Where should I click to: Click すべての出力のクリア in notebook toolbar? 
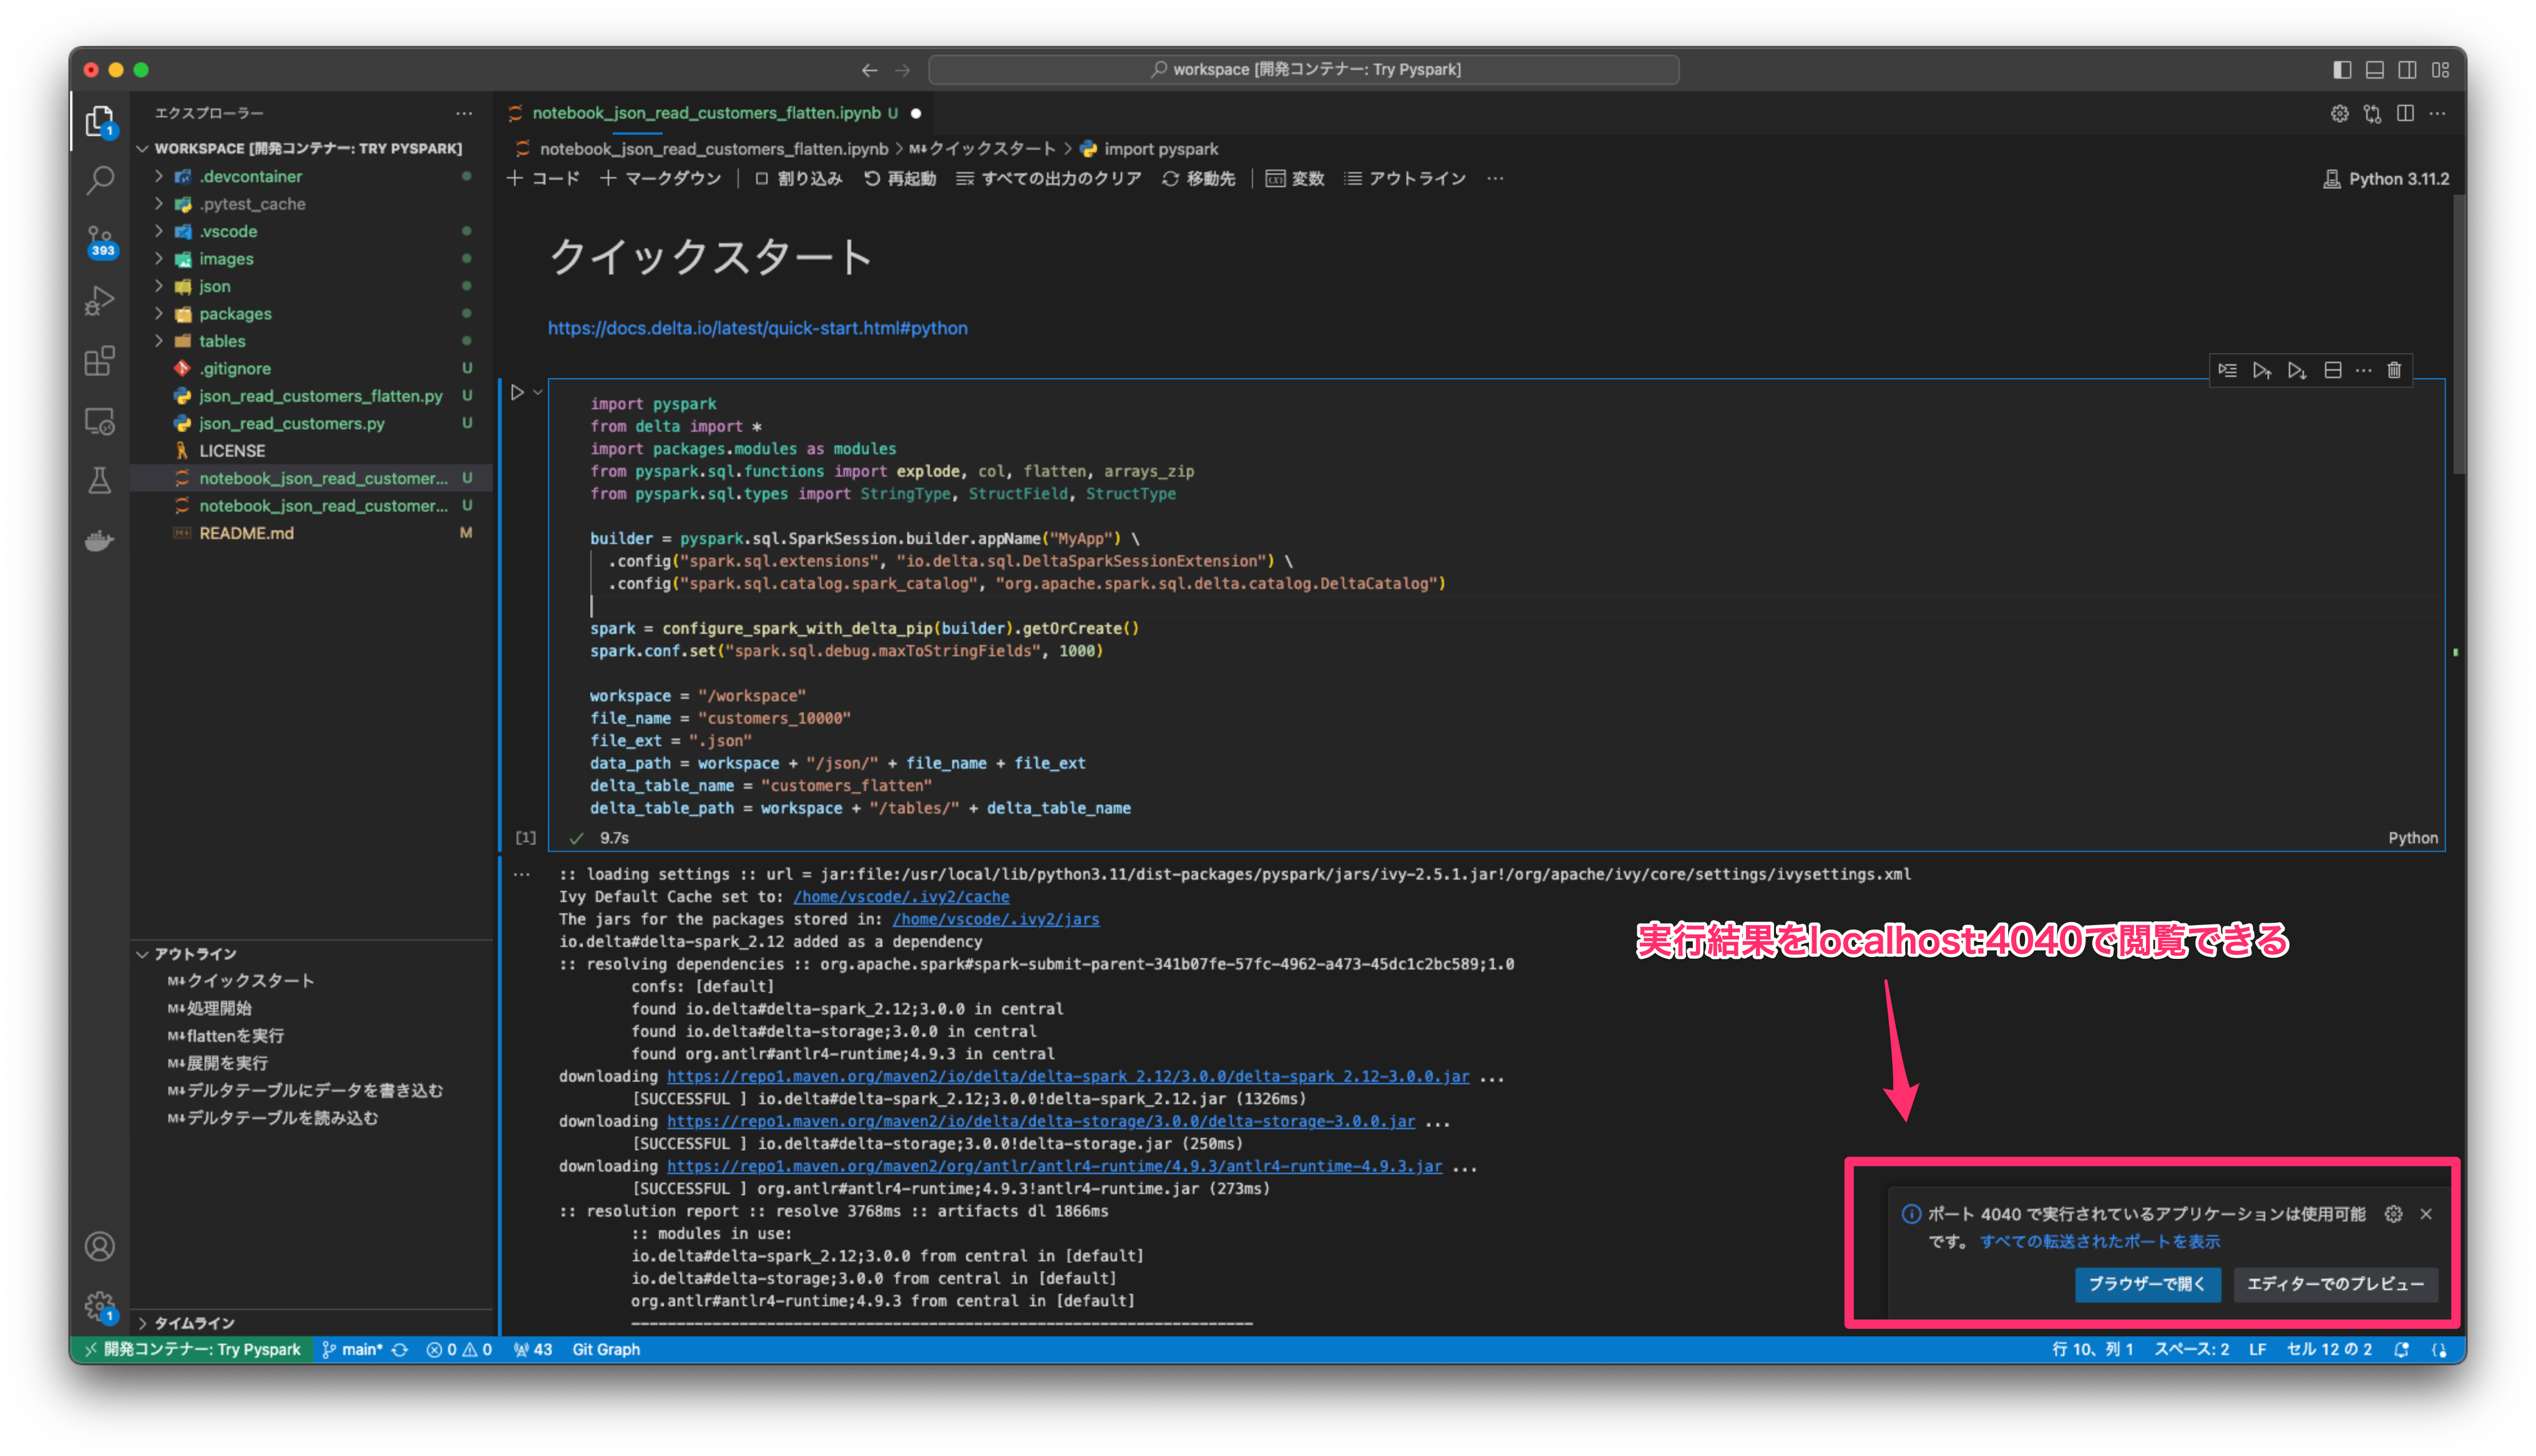[x=1049, y=178]
